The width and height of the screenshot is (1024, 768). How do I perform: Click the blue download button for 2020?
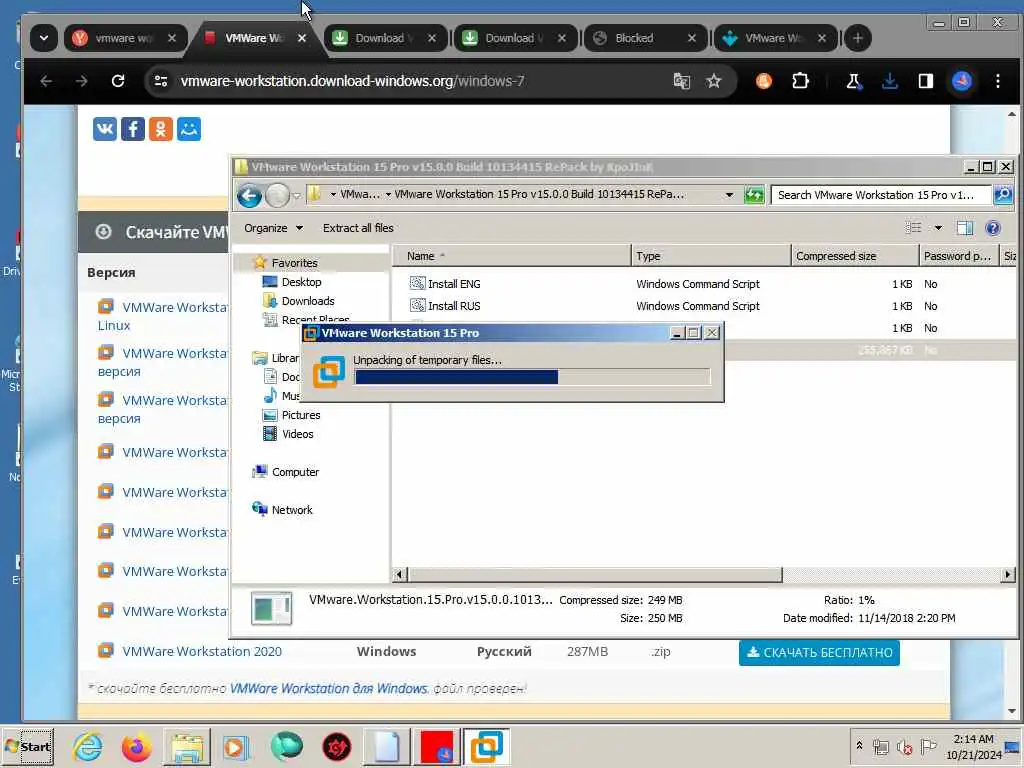click(x=819, y=652)
